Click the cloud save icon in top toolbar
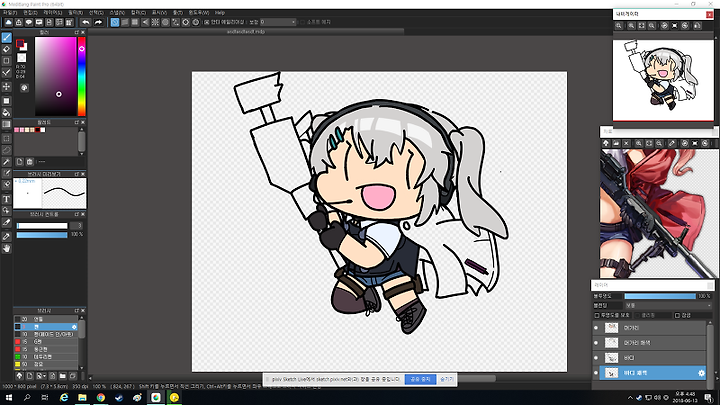This screenshot has height=405, width=720. (9, 22)
